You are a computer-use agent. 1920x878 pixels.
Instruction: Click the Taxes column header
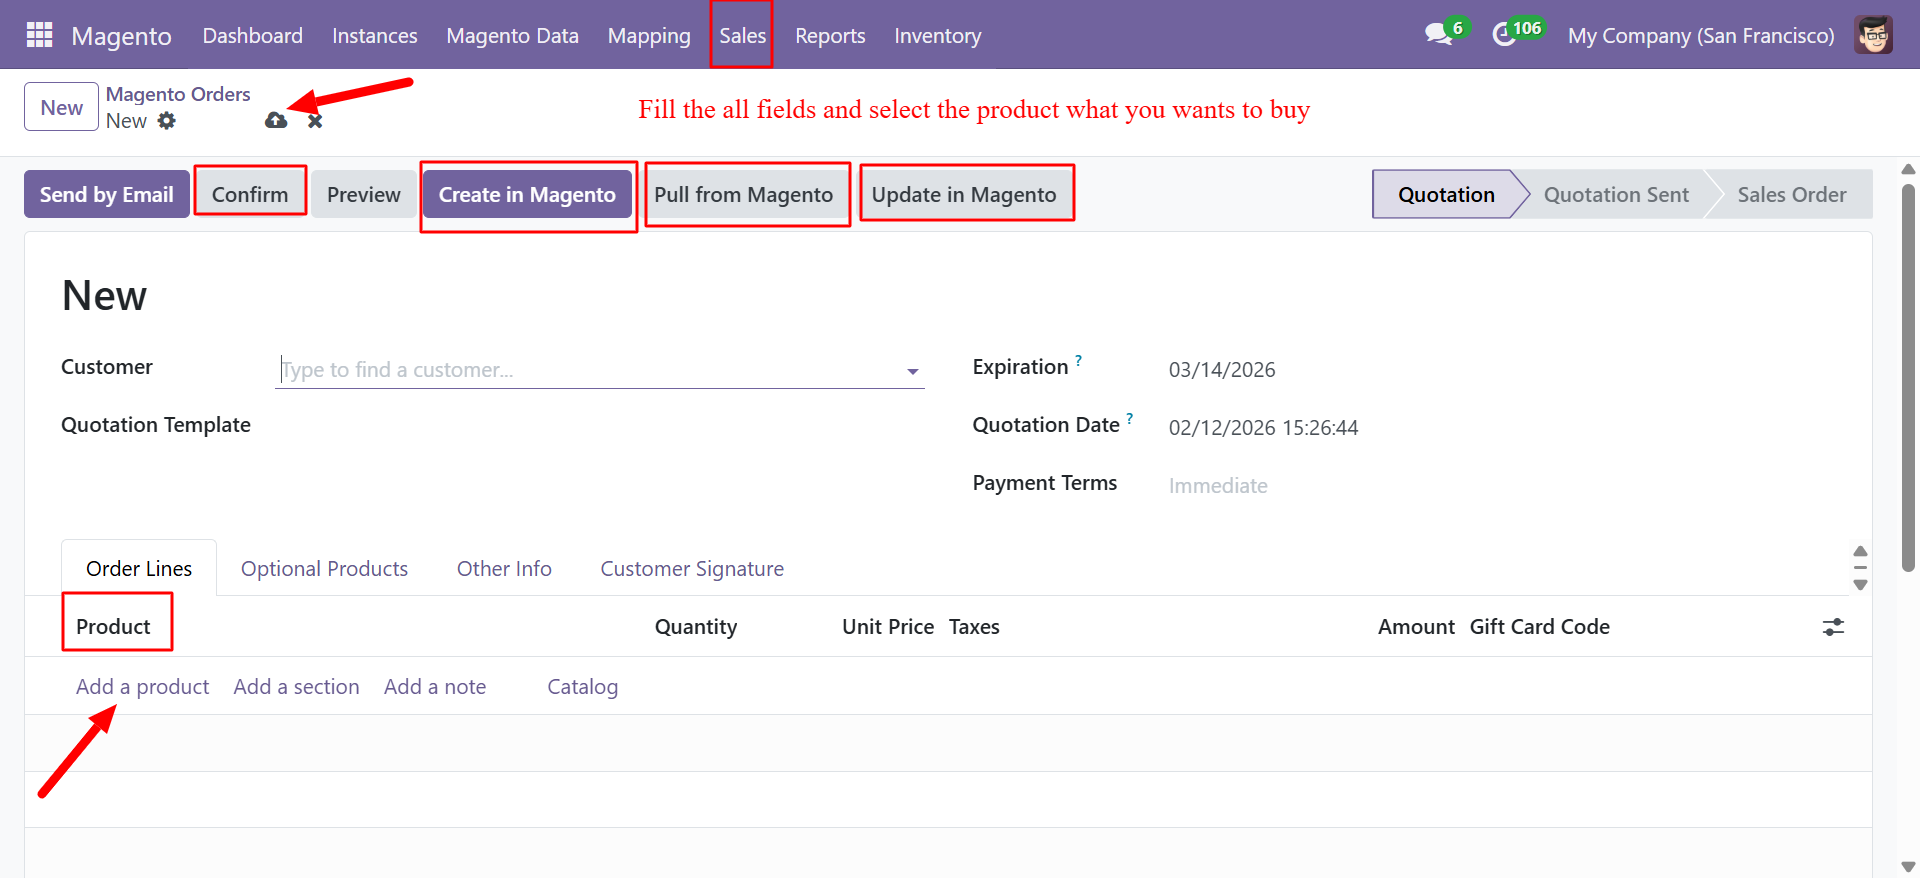tap(974, 626)
